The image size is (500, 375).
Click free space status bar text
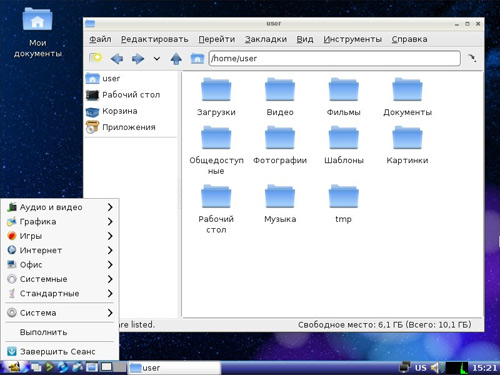tap(384, 325)
